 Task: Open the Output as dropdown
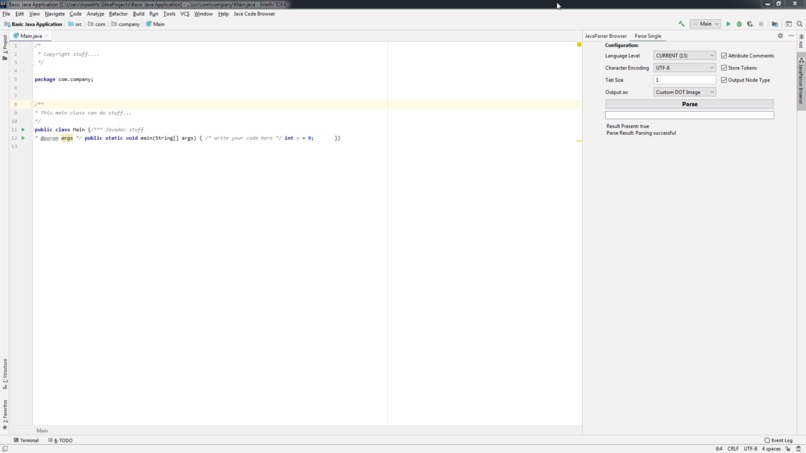[684, 92]
